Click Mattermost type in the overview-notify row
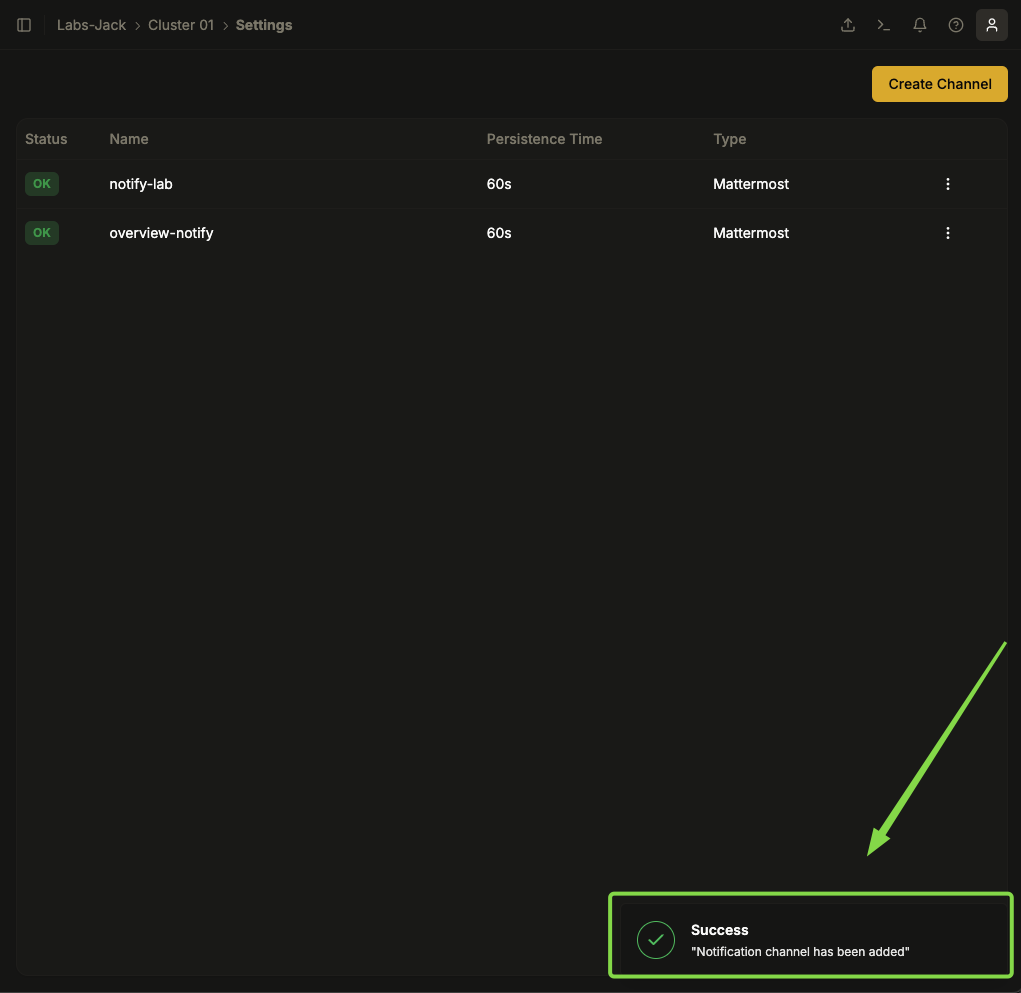This screenshot has width=1021, height=993. (751, 232)
